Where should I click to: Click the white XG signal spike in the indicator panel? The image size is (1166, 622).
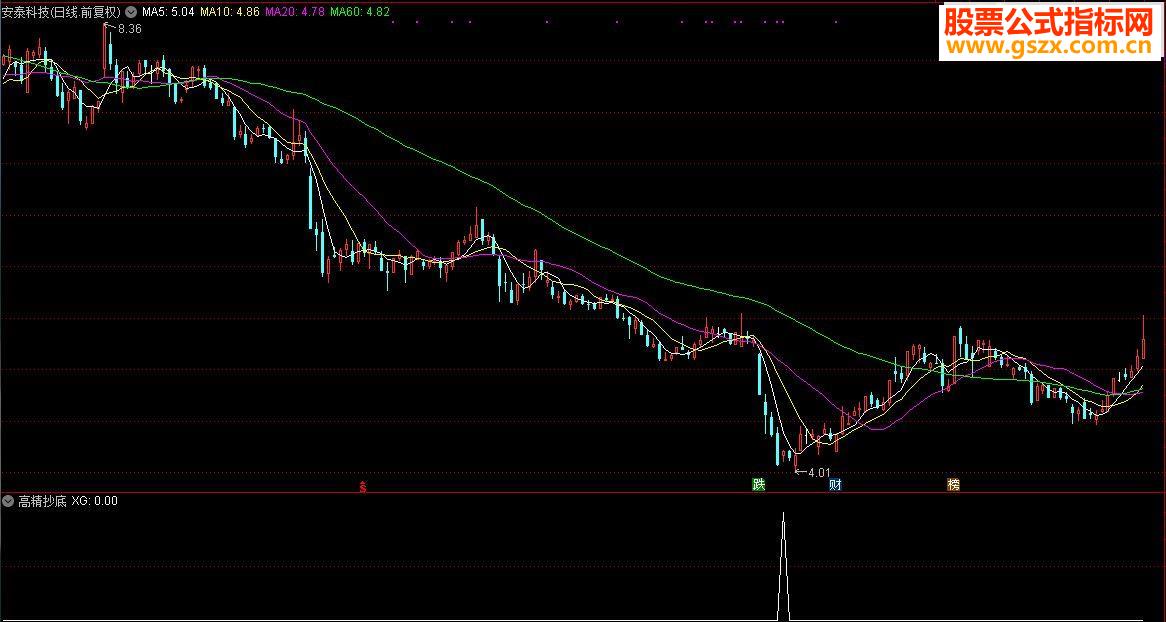(783, 565)
